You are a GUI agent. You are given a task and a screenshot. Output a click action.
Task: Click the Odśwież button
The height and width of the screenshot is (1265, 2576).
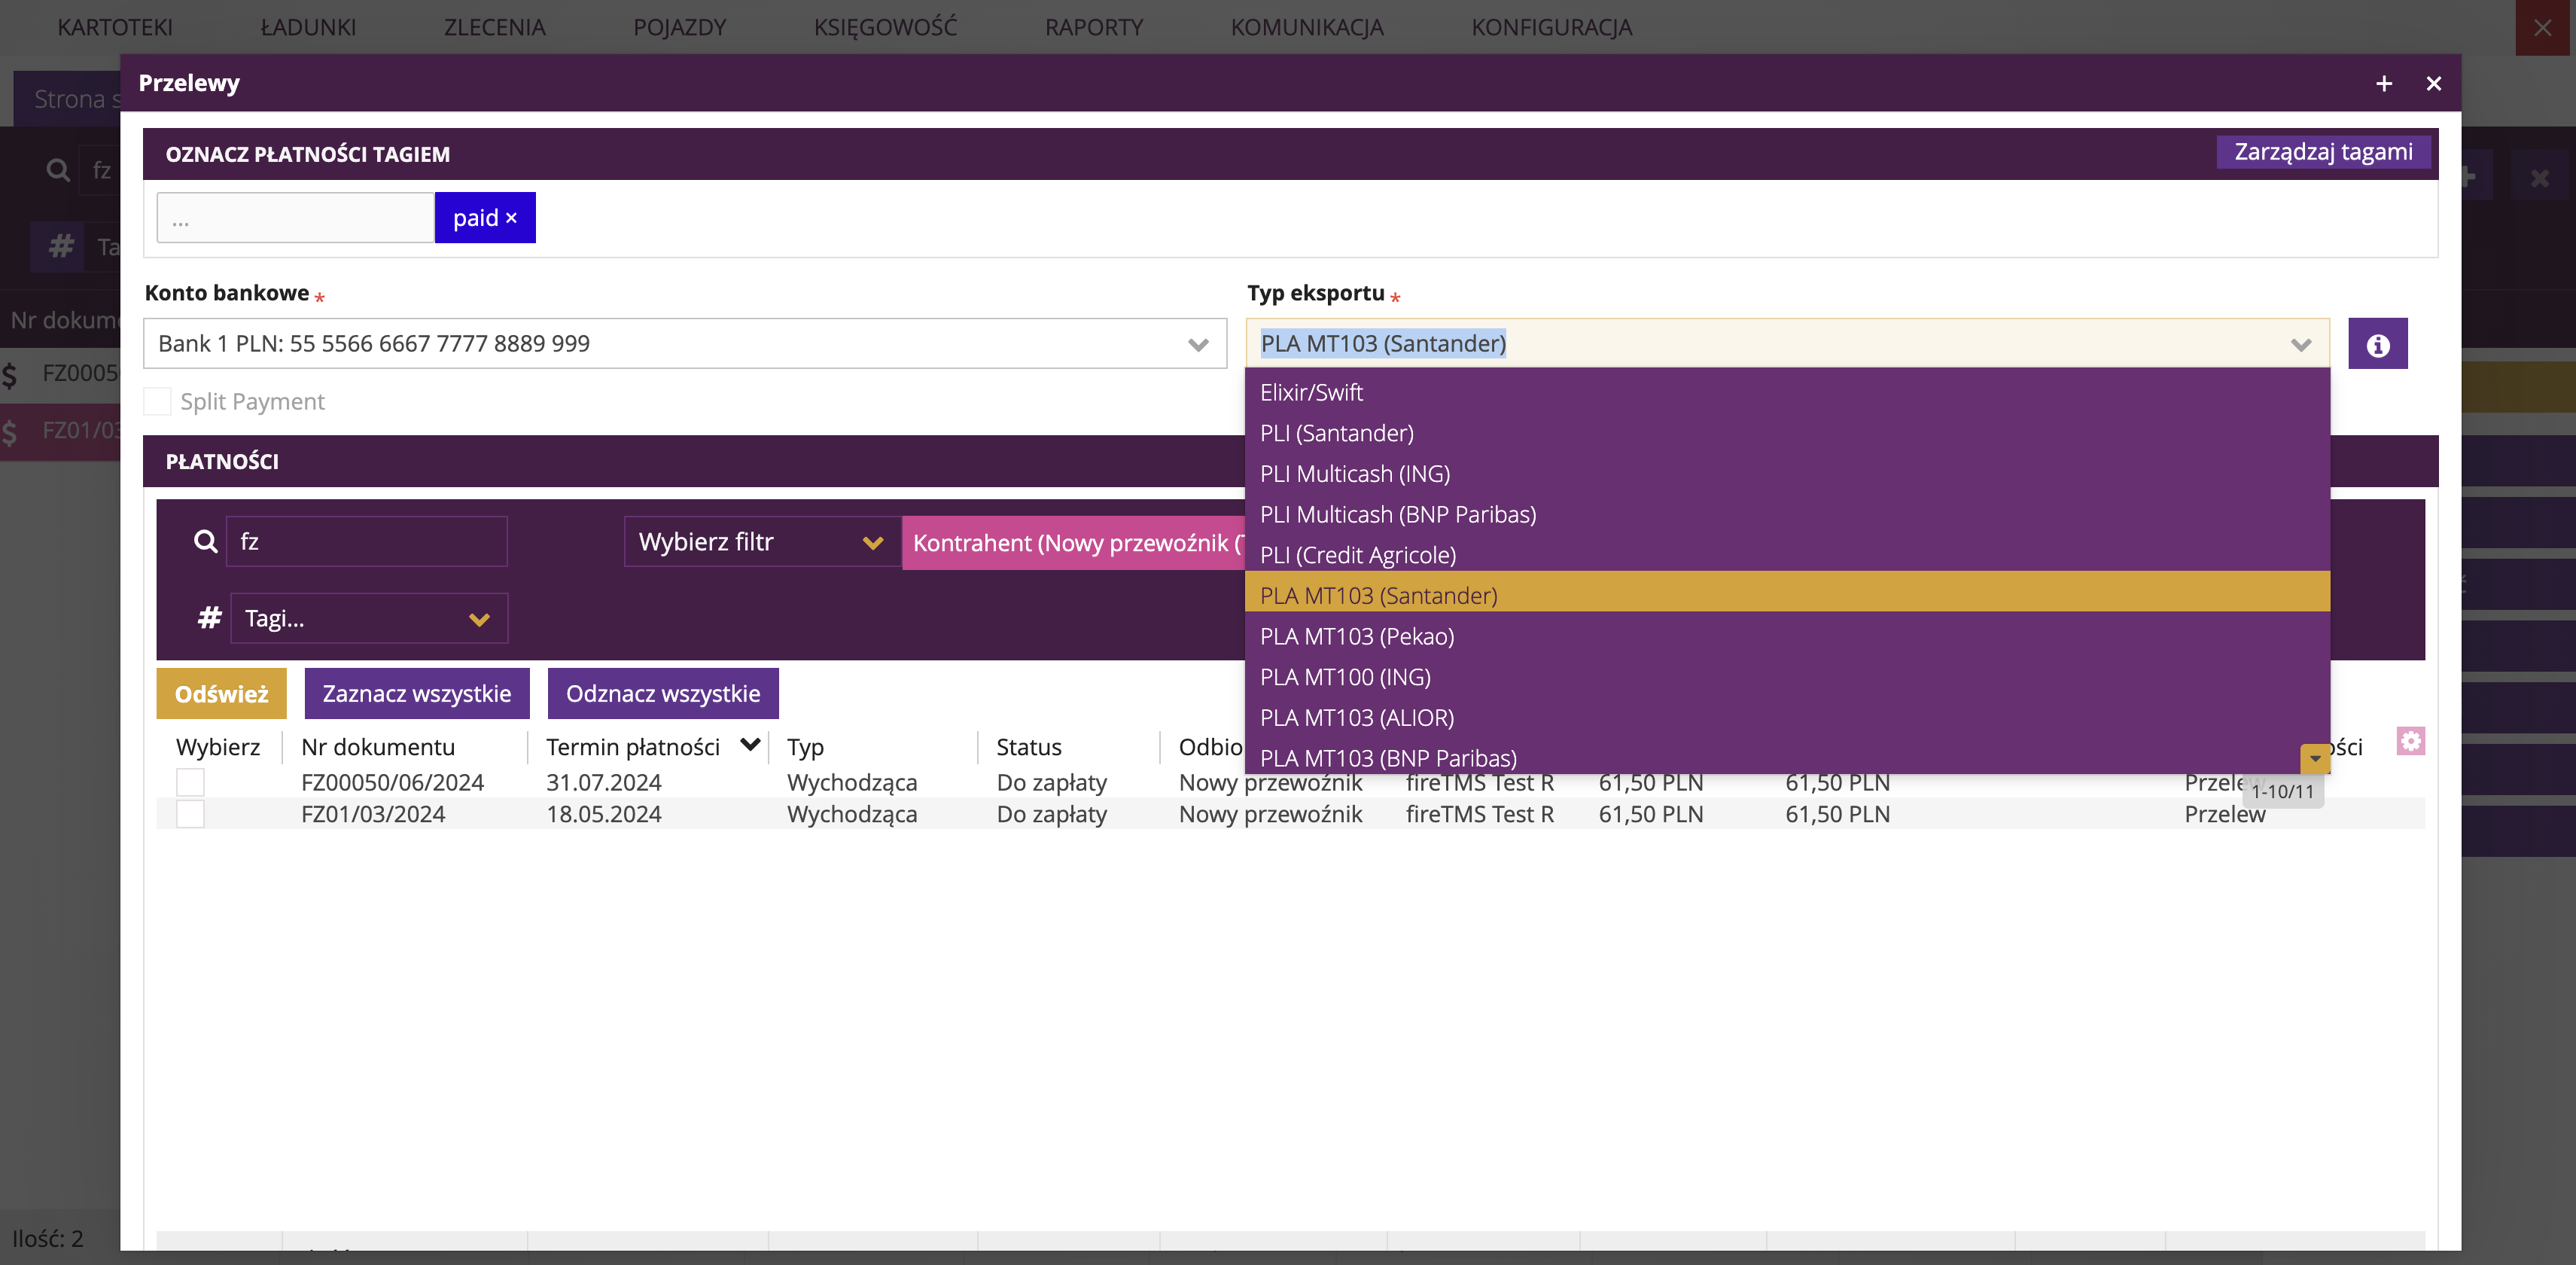coord(221,694)
